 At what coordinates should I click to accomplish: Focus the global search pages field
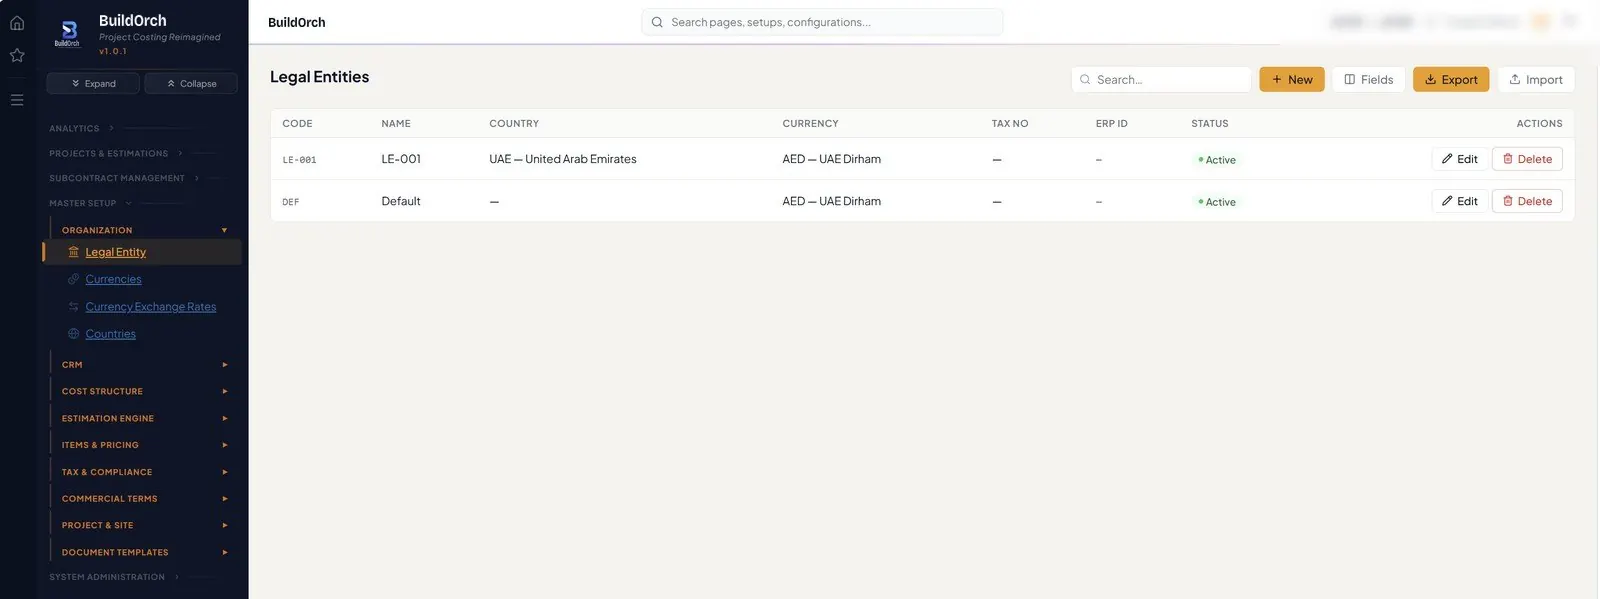(x=822, y=22)
